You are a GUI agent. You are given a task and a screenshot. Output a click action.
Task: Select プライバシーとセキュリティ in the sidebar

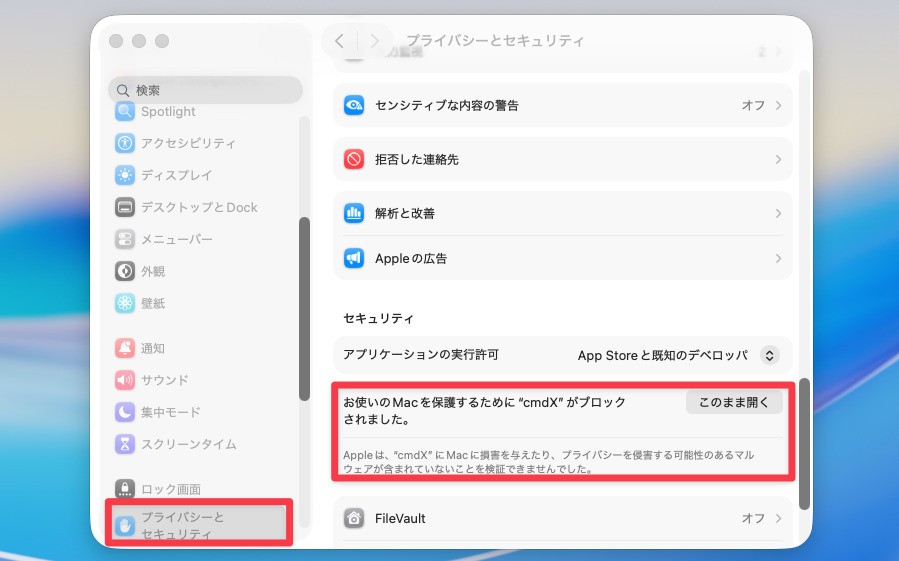tap(199, 523)
